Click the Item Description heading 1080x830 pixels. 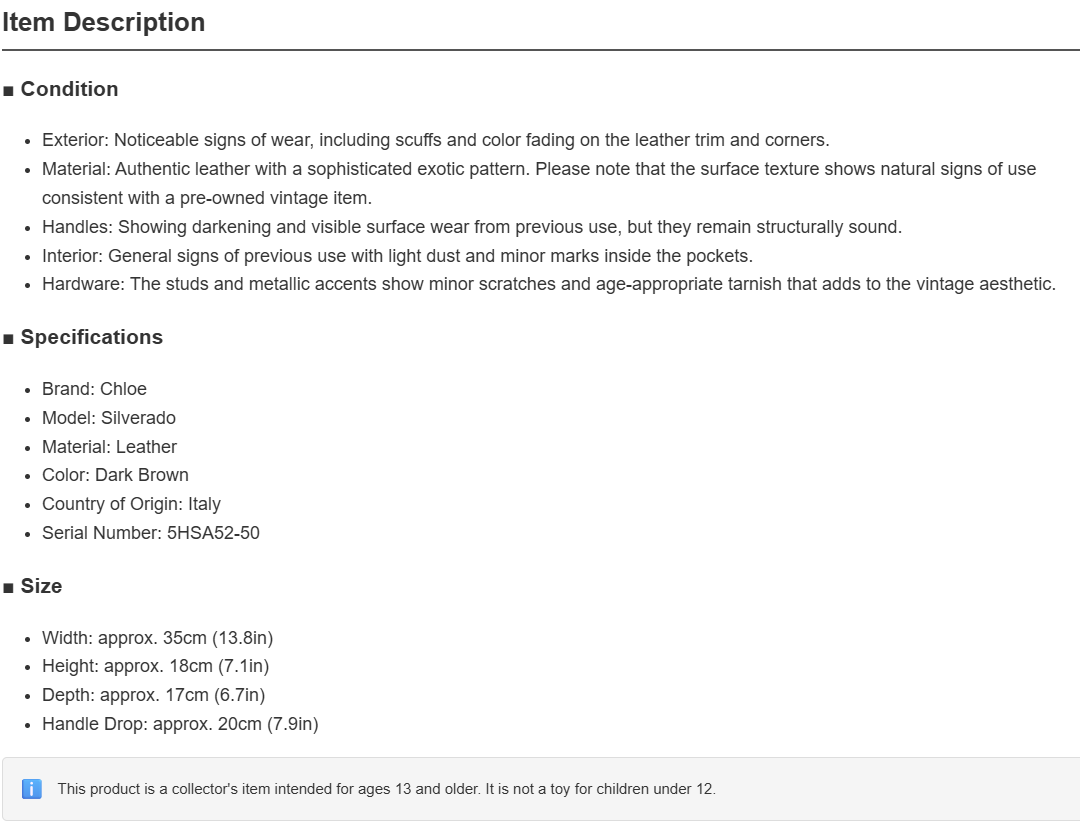103,22
